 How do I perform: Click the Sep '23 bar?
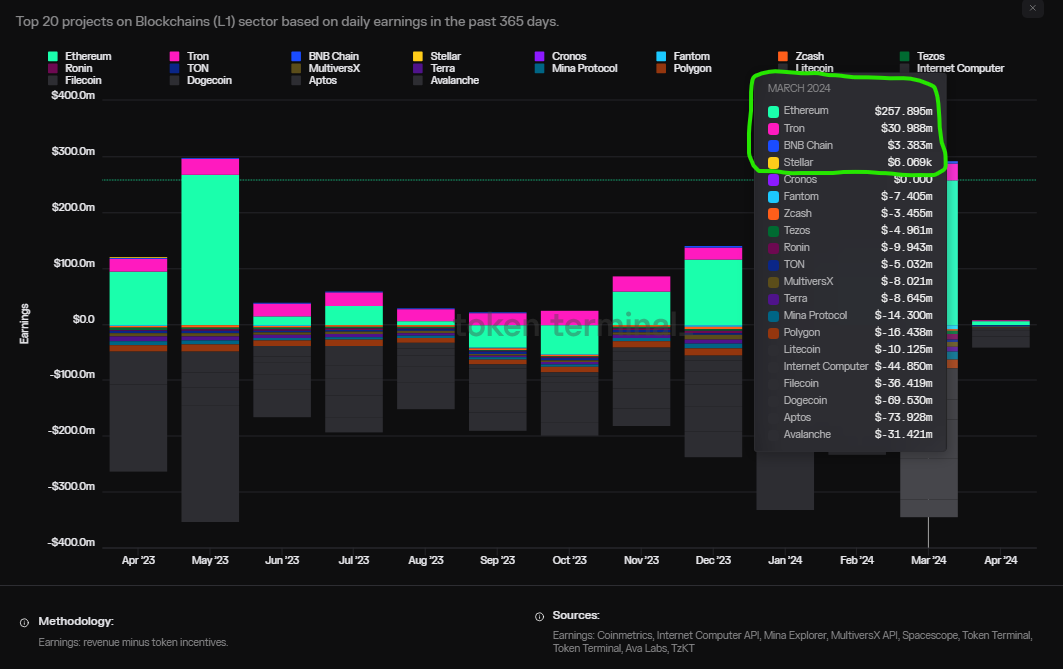tap(498, 371)
